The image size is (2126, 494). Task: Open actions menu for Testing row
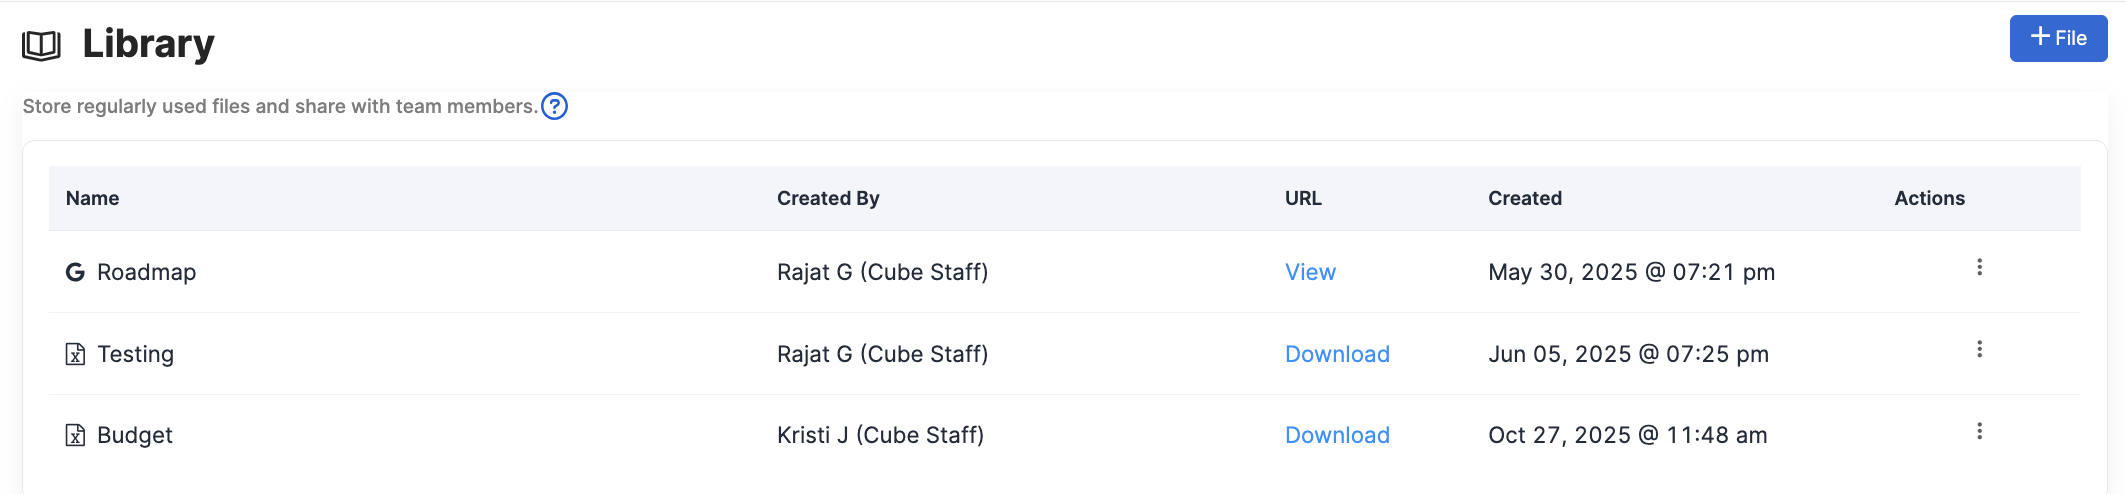[x=1979, y=349]
